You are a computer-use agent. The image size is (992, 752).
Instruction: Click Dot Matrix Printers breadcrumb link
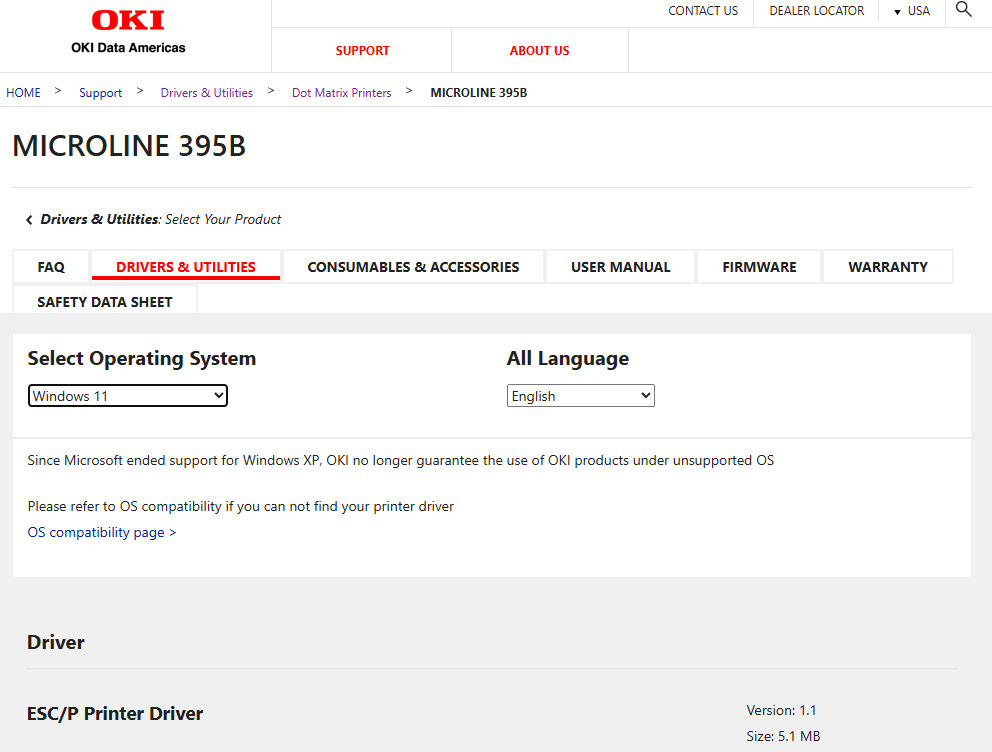coord(341,93)
